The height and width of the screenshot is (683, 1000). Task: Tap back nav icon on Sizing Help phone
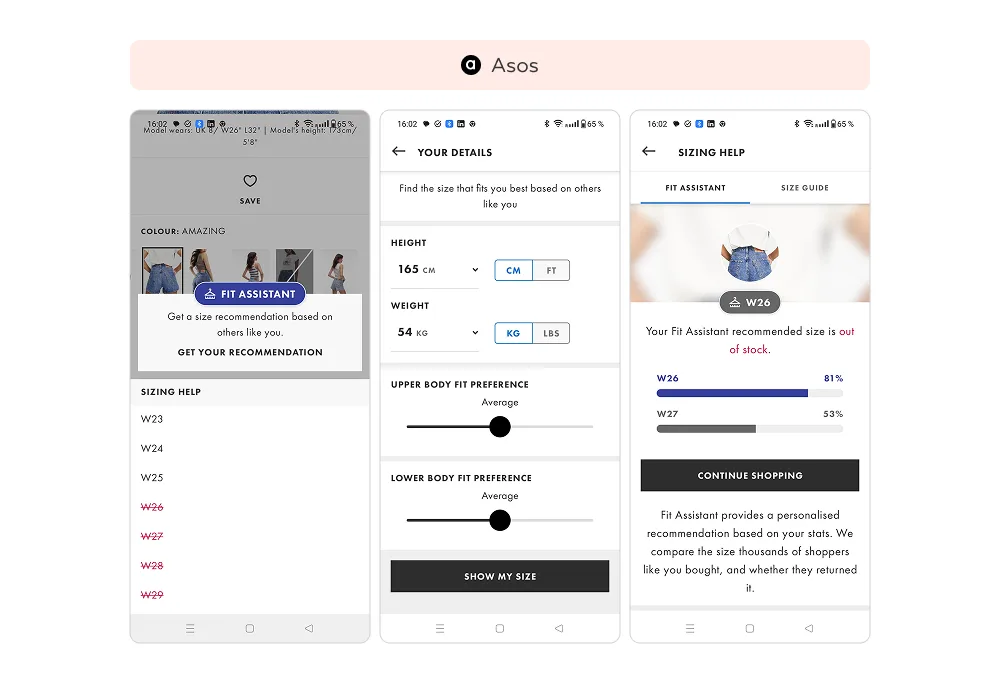tap(809, 628)
